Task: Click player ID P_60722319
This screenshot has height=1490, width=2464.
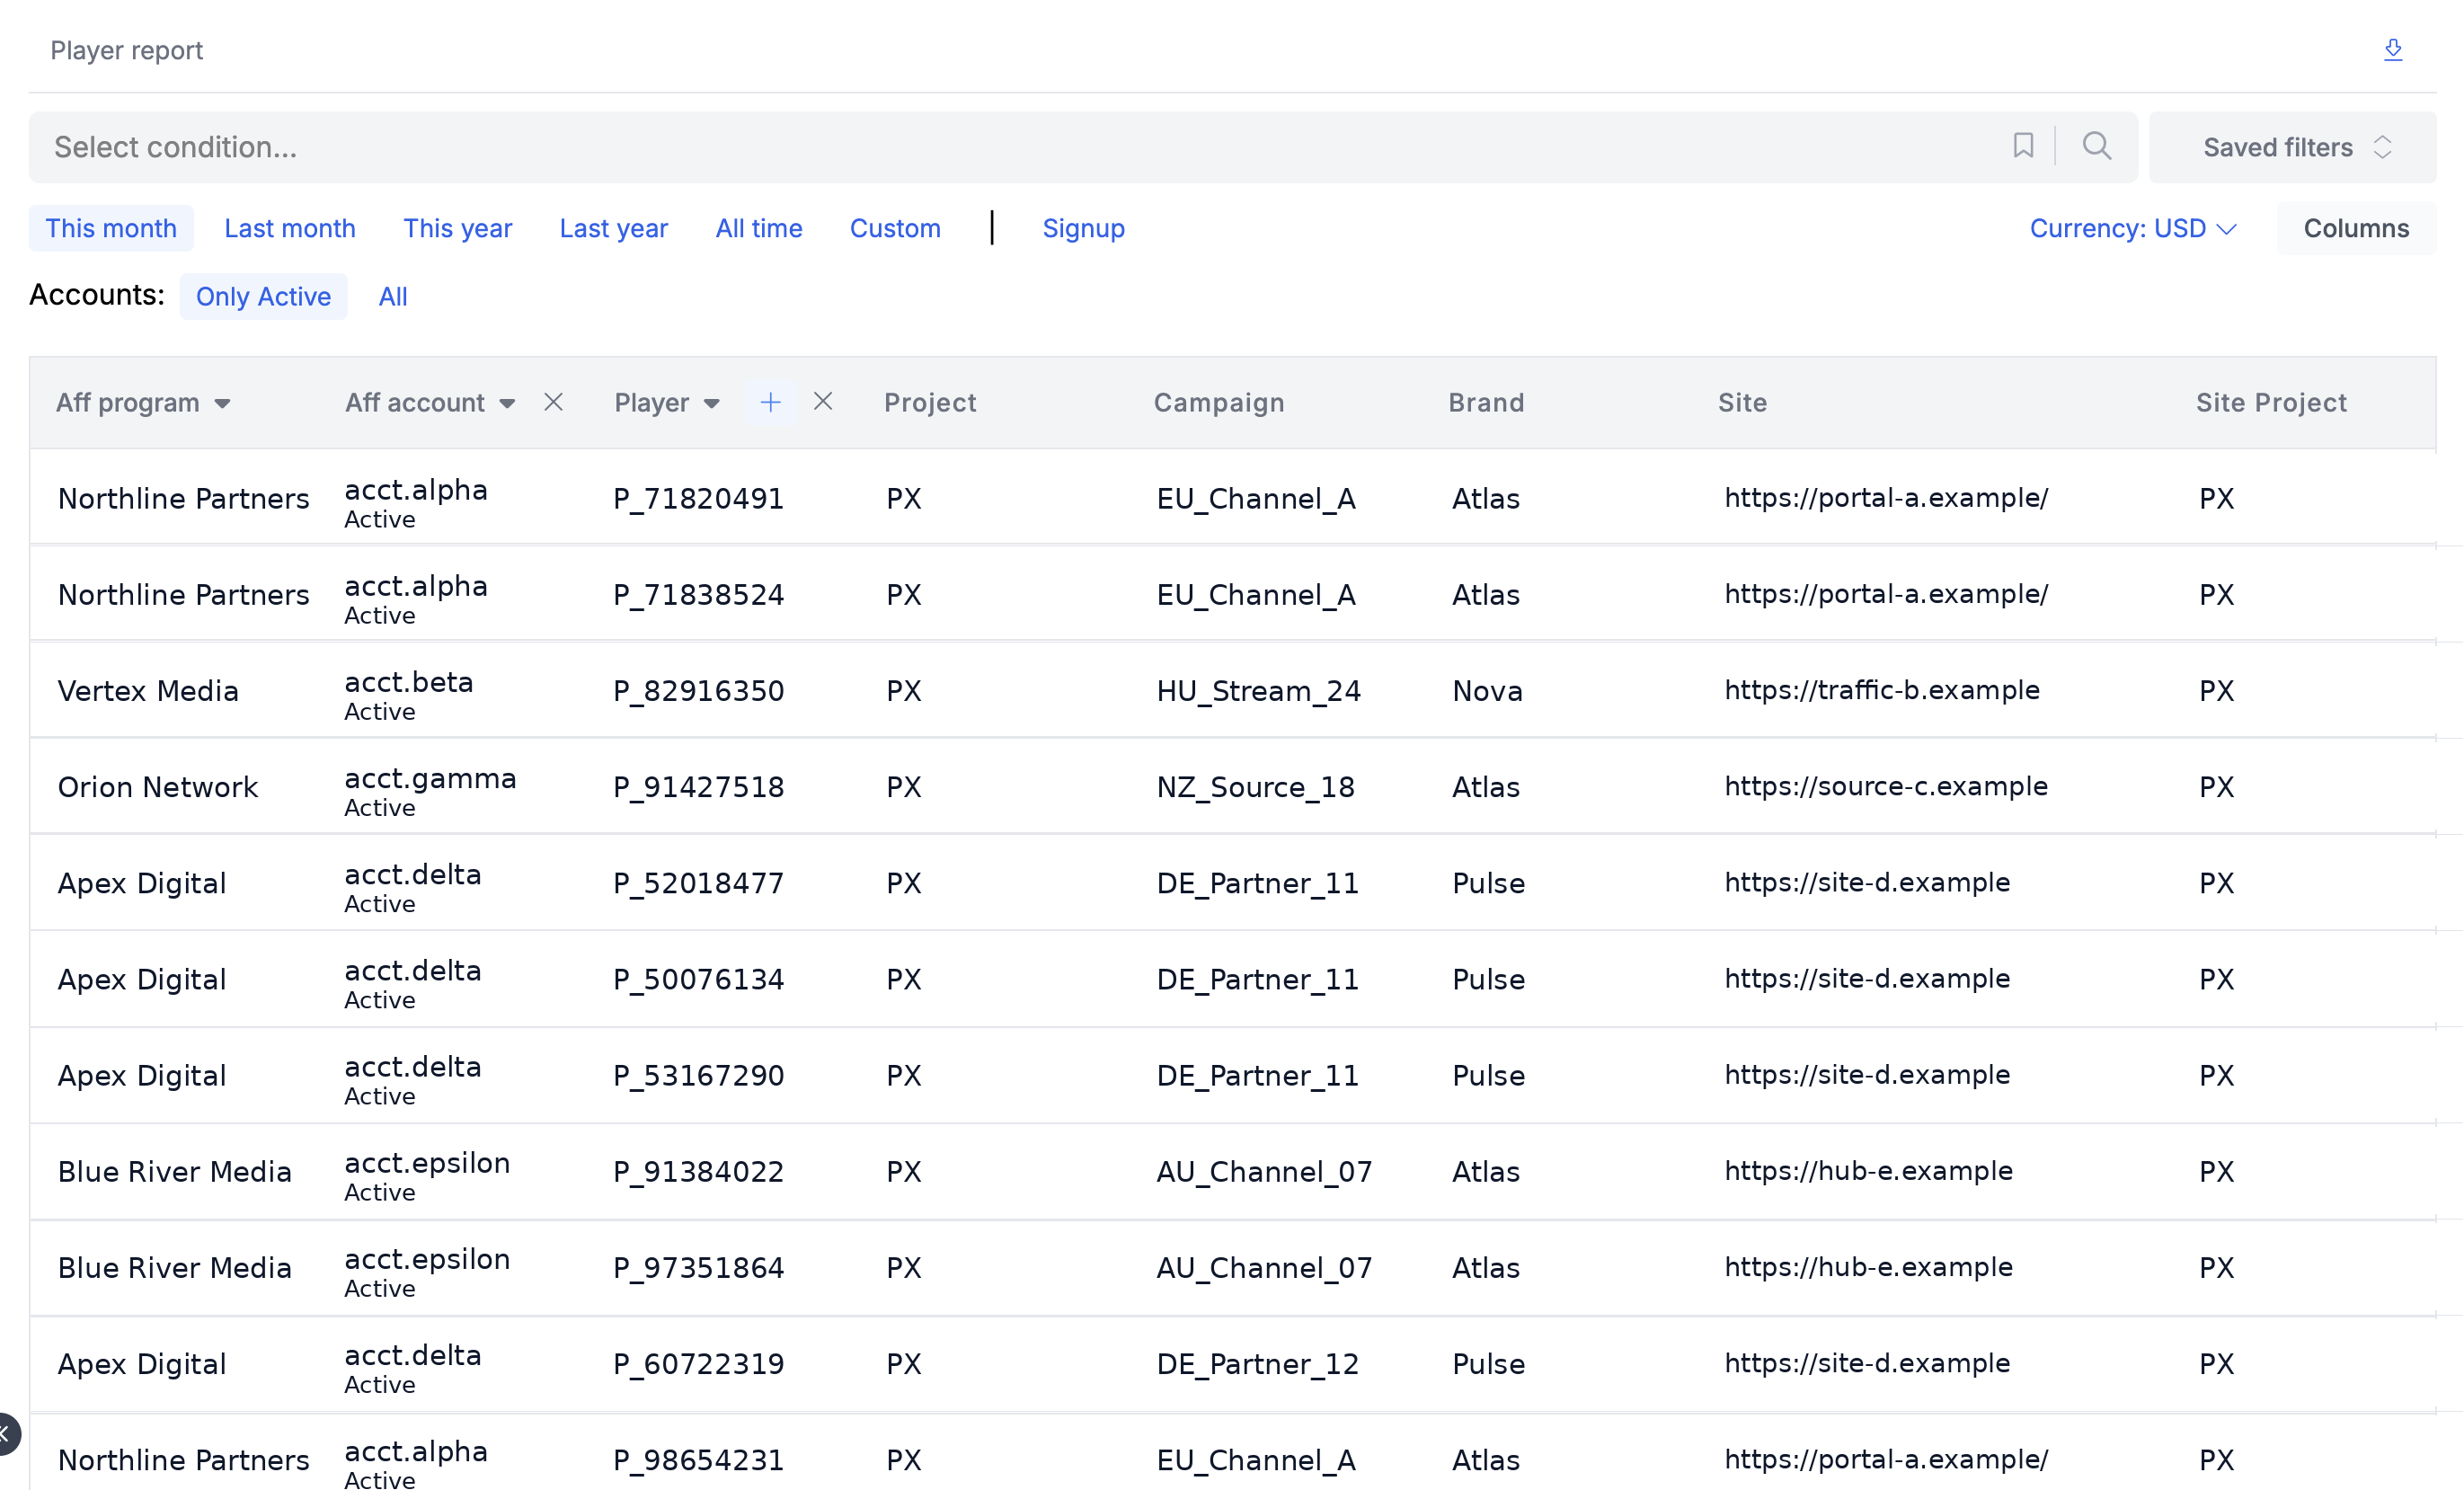Action: (x=698, y=1363)
